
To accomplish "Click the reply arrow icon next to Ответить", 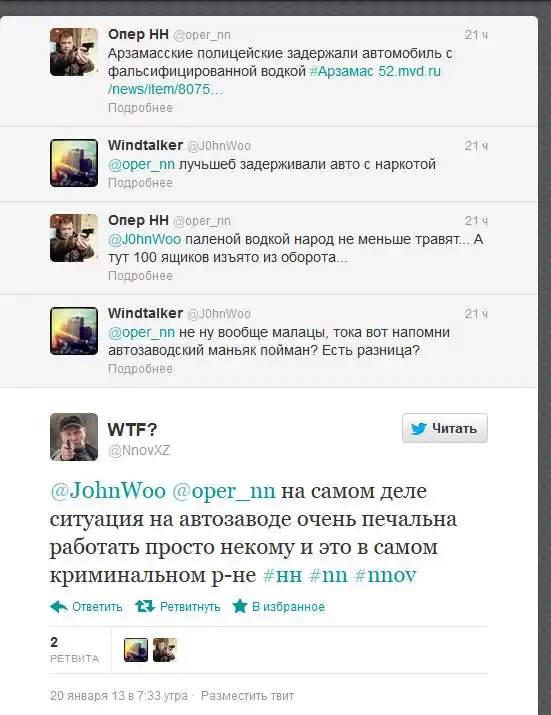I will [x=59, y=606].
